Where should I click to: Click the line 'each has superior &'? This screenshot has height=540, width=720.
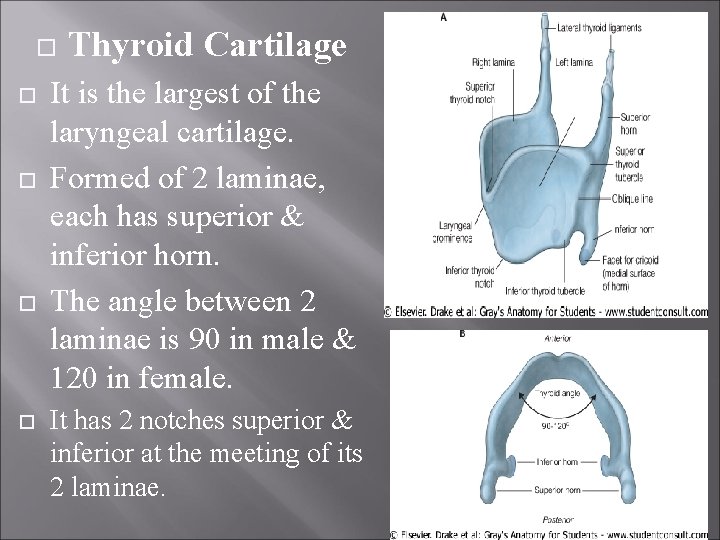(x=177, y=215)
